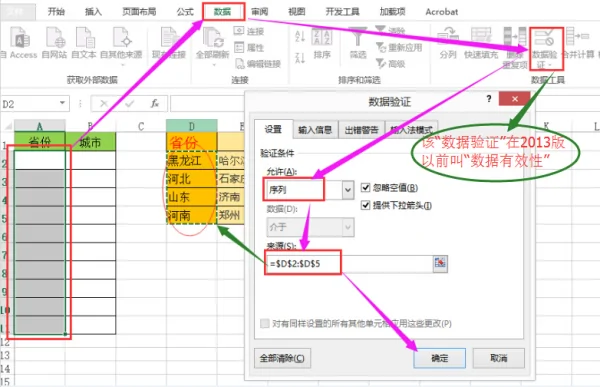
Task: Click the 全部刷新 refresh all icon
Action: (x=213, y=38)
